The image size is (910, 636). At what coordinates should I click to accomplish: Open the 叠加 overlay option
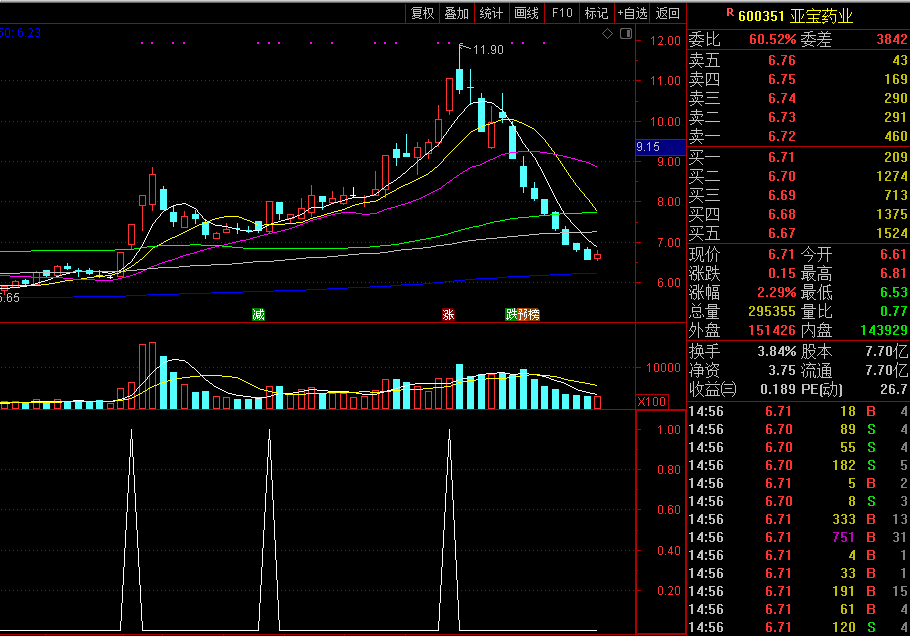tap(456, 13)
